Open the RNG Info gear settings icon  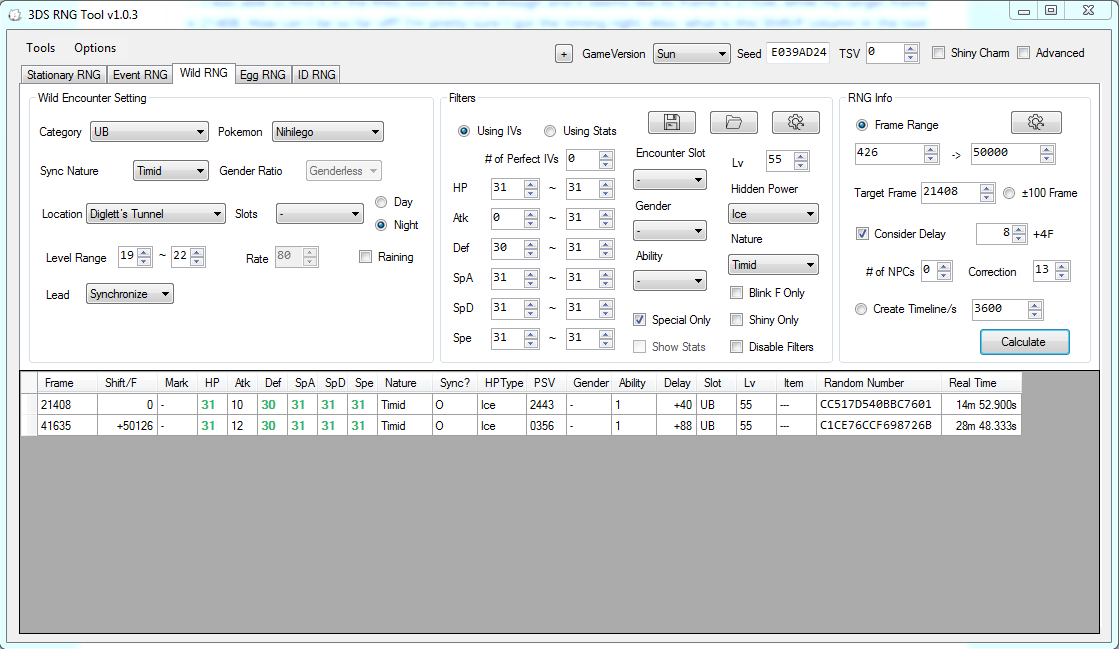pos(1036,122)
